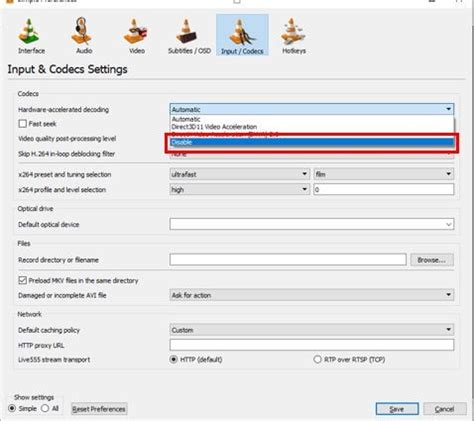Open the Video preferences cone icon

[136, 36]
